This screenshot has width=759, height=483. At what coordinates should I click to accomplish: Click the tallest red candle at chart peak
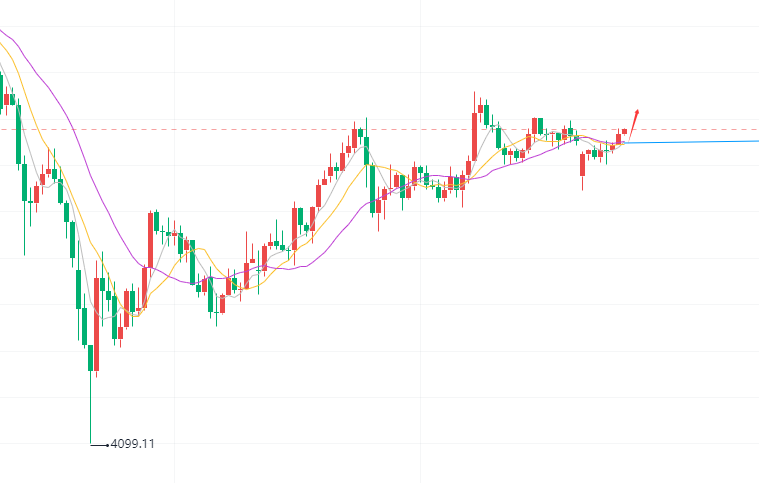(x=473, y=135)
